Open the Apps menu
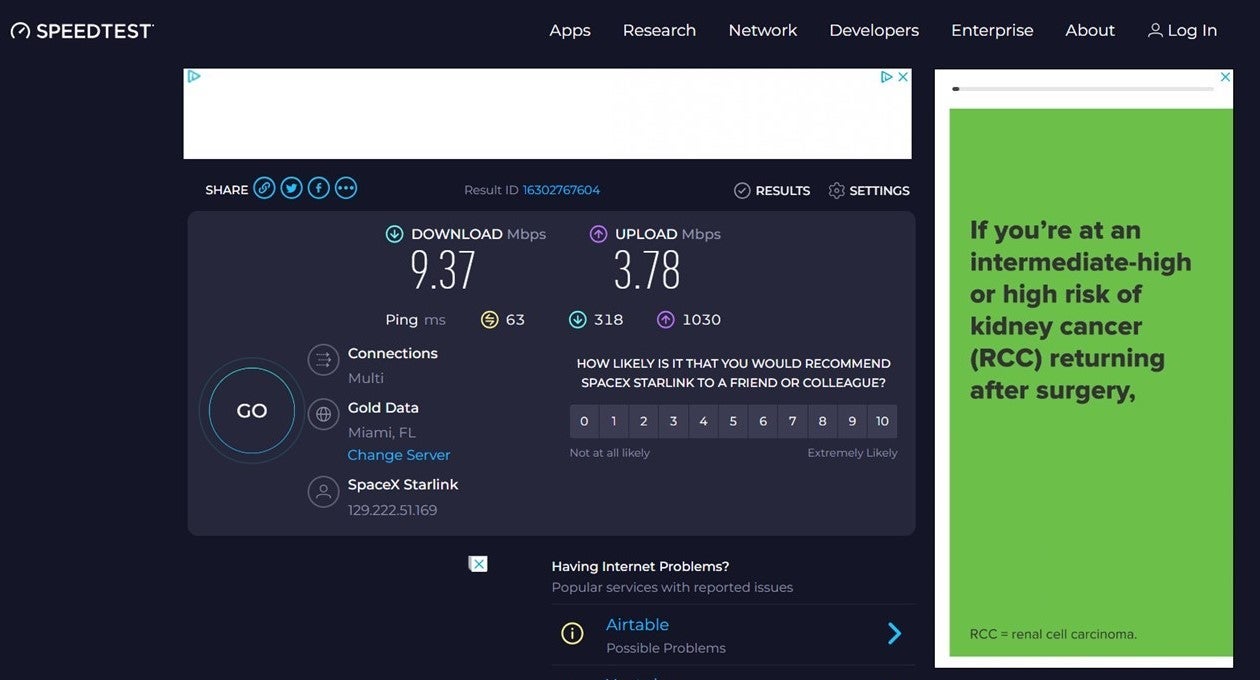 570,31
